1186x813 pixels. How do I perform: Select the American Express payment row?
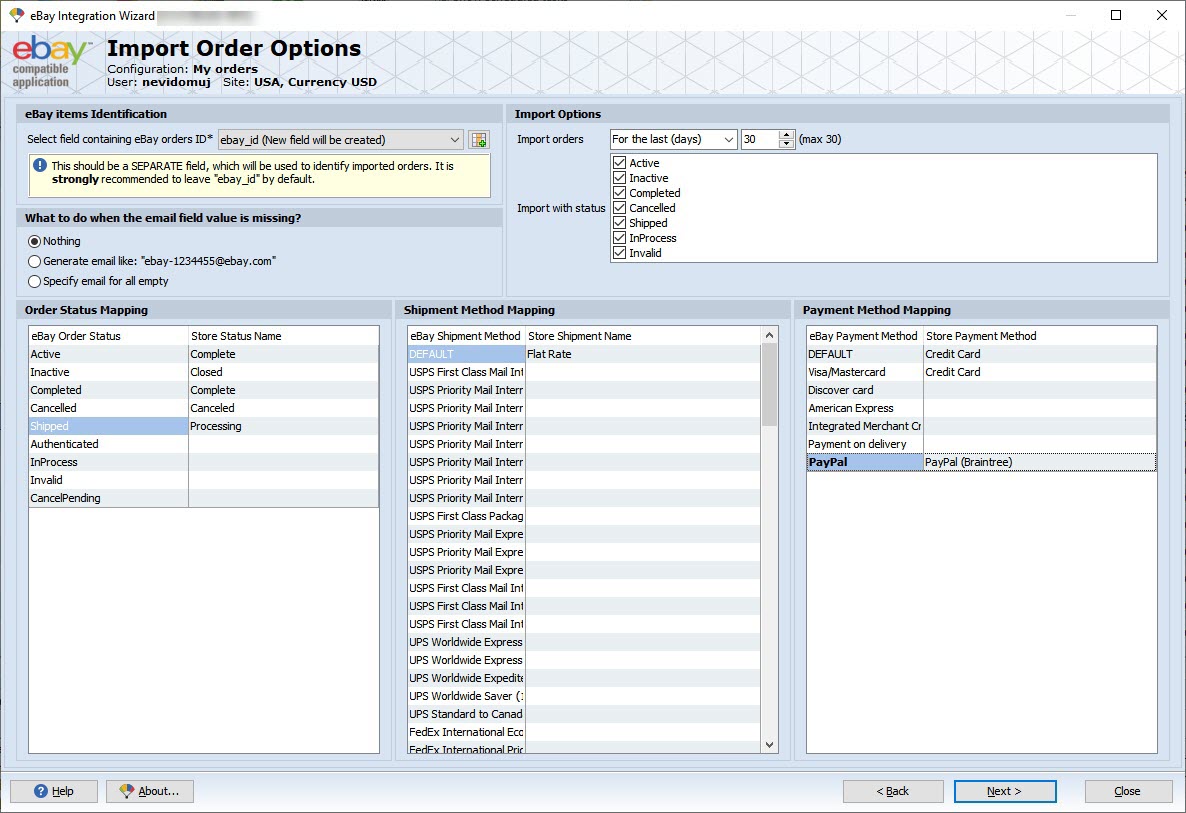865,408
